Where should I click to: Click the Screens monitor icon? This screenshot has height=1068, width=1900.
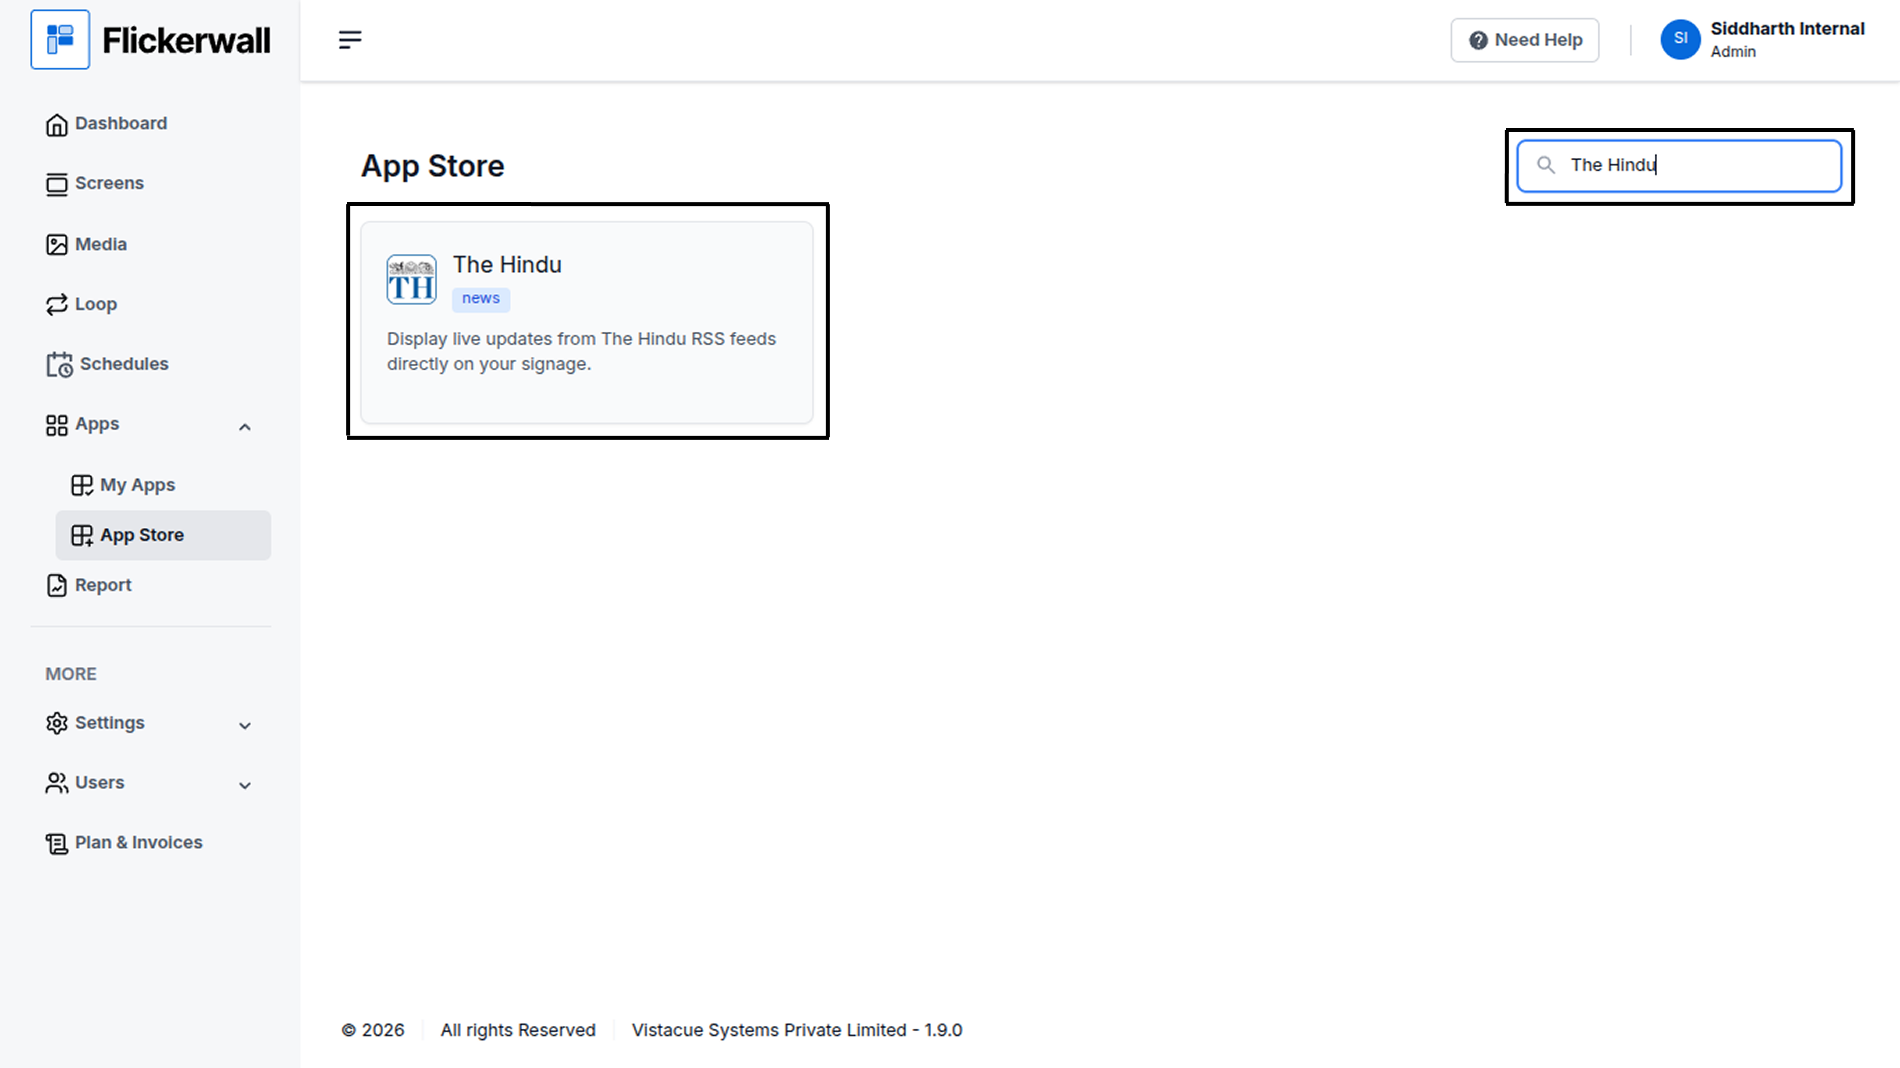click(x=57, y=184)
